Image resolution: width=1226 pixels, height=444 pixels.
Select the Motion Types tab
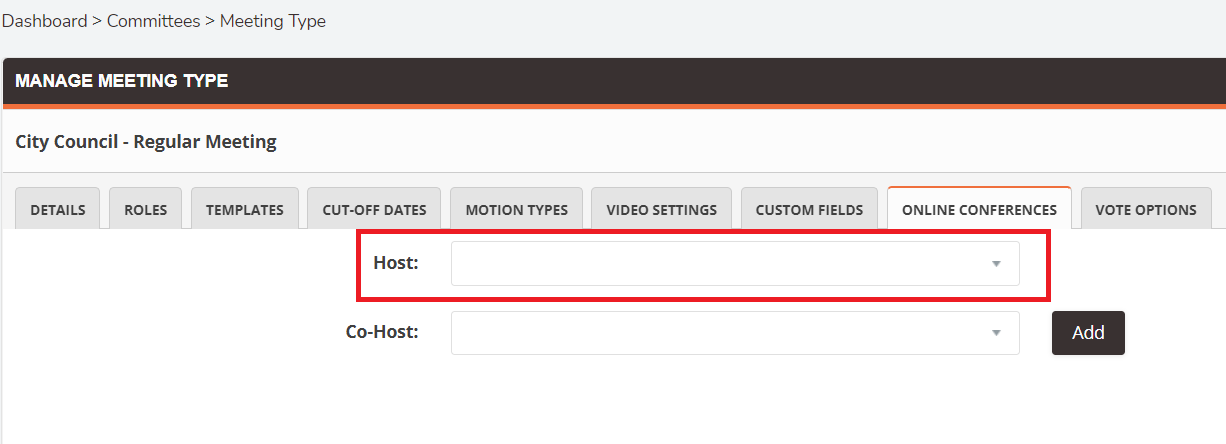coord(516,209)
